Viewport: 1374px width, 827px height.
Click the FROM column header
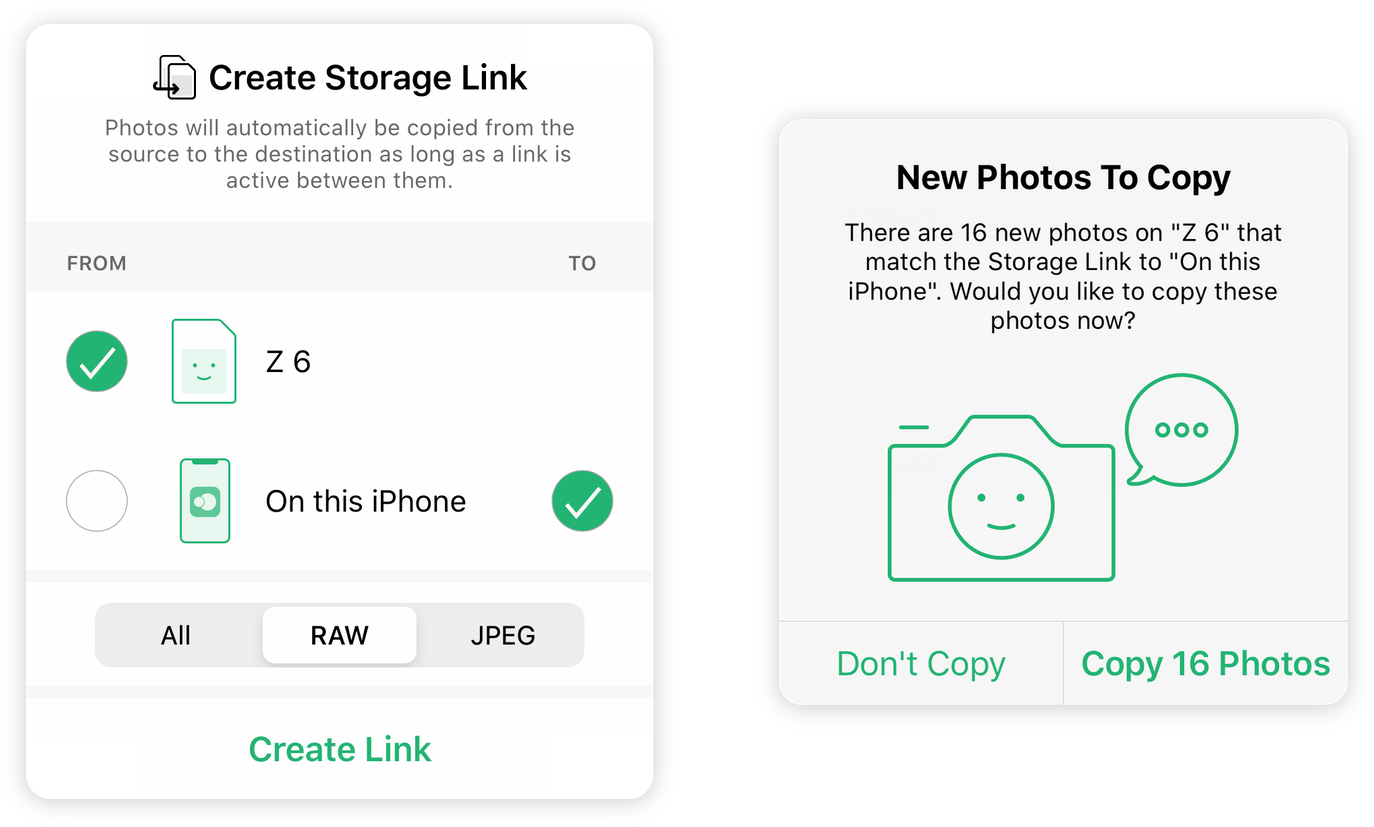click(96, 264)
